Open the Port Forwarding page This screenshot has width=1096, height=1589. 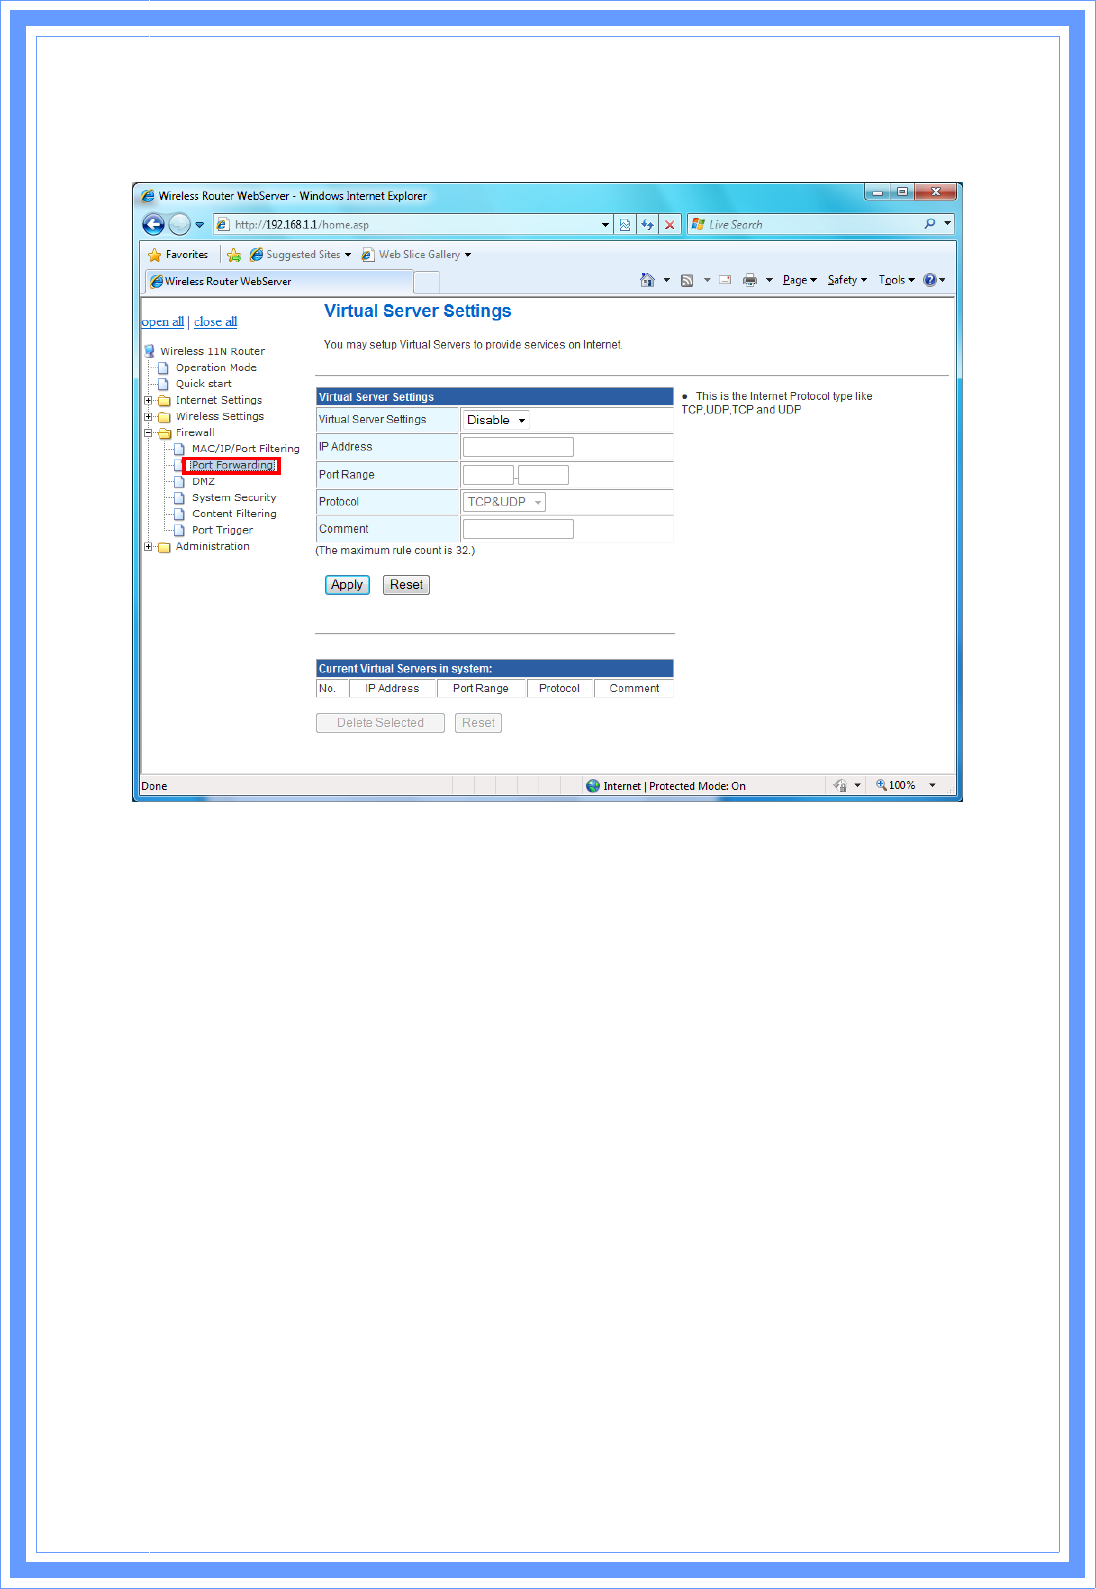232,465
